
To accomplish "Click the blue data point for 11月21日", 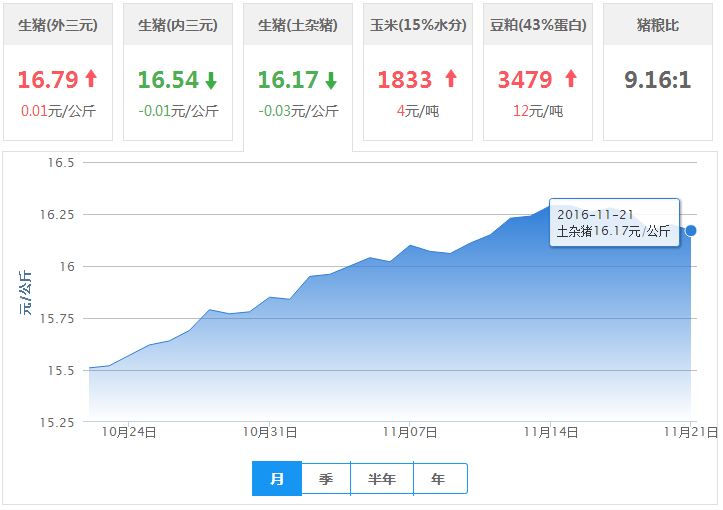I will 691,231.
